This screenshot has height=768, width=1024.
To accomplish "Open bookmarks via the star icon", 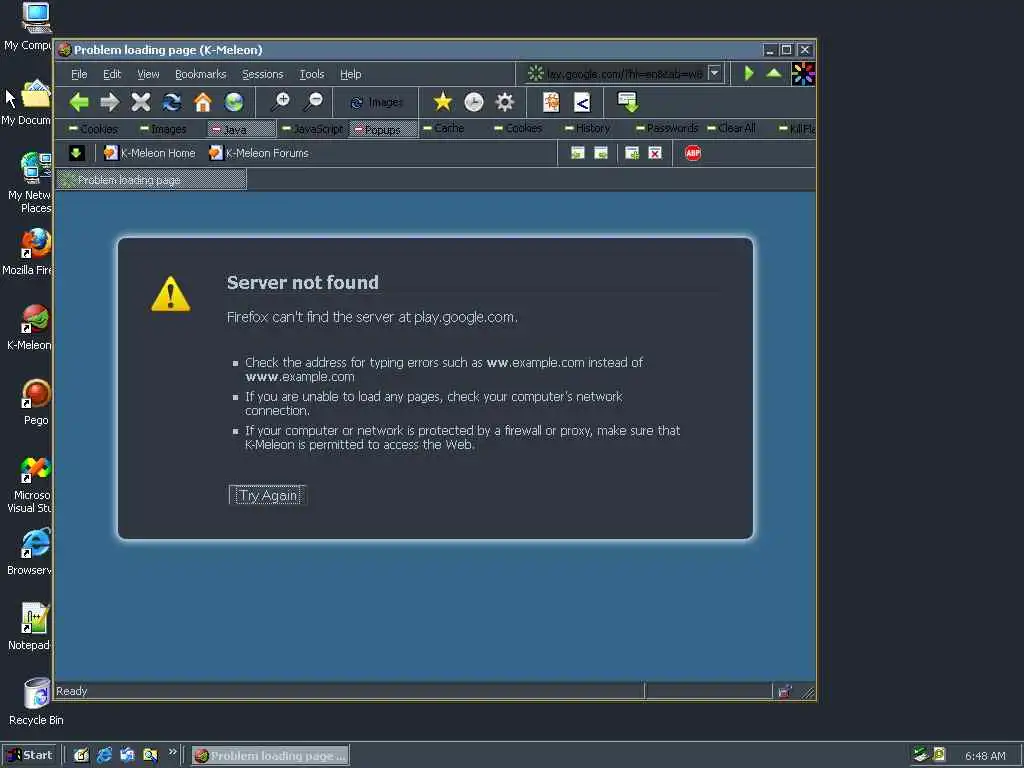I will click(x=443, y=102).
